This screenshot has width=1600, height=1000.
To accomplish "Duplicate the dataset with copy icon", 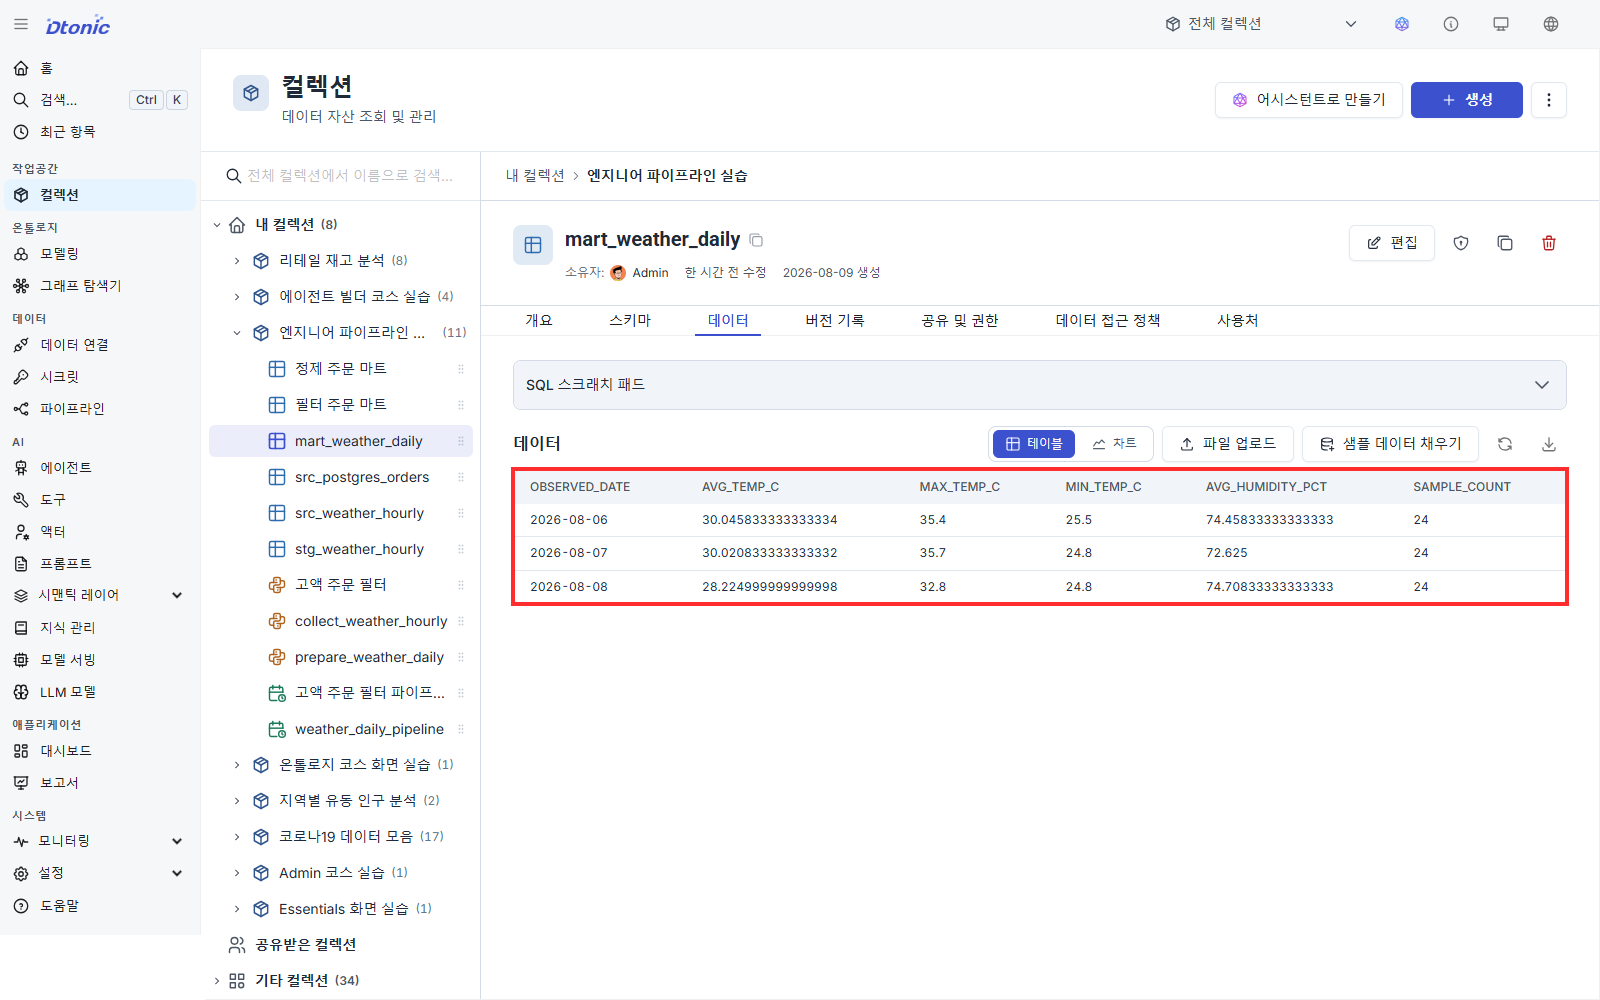I will (1505, 243).
